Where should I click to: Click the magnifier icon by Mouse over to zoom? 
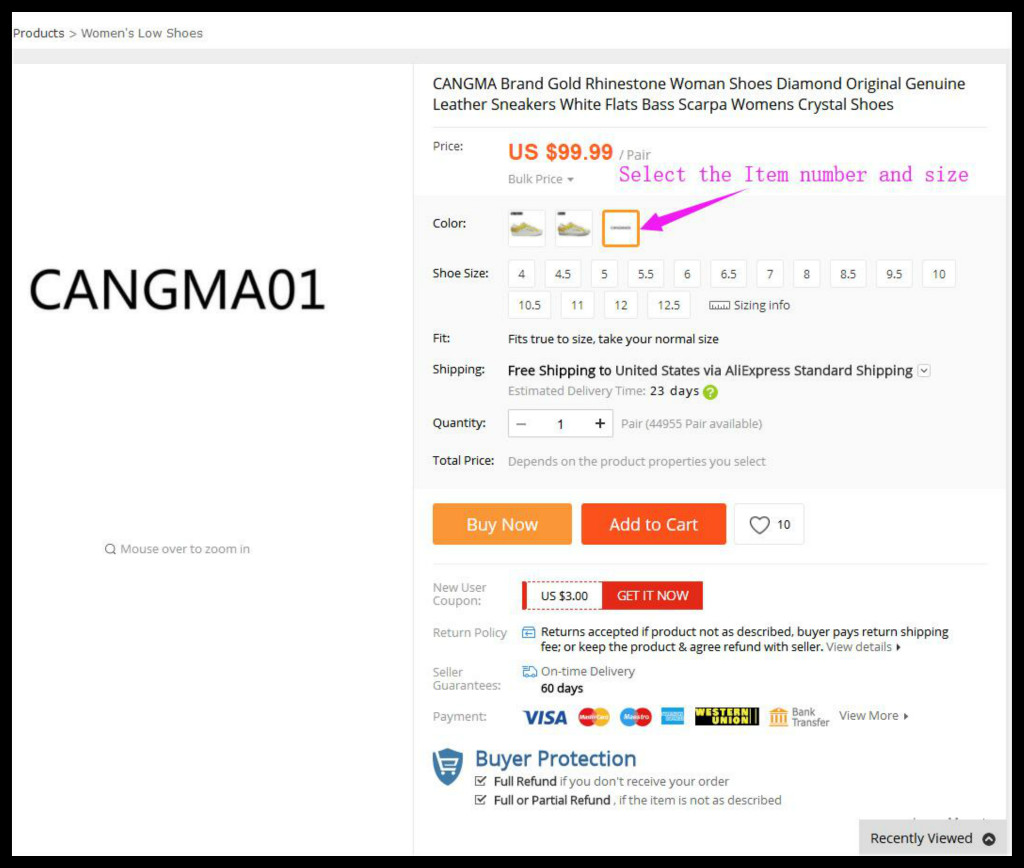[x=110, y=549]
